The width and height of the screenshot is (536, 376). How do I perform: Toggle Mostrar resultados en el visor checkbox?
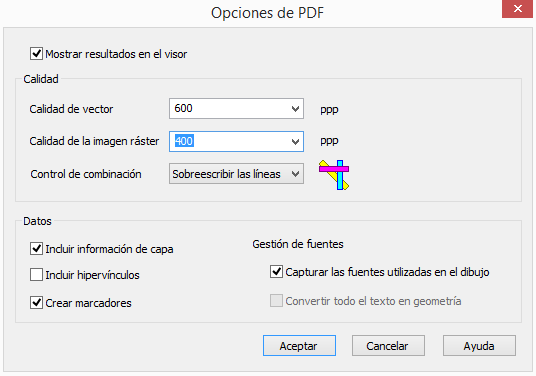[x=36, y=54]
